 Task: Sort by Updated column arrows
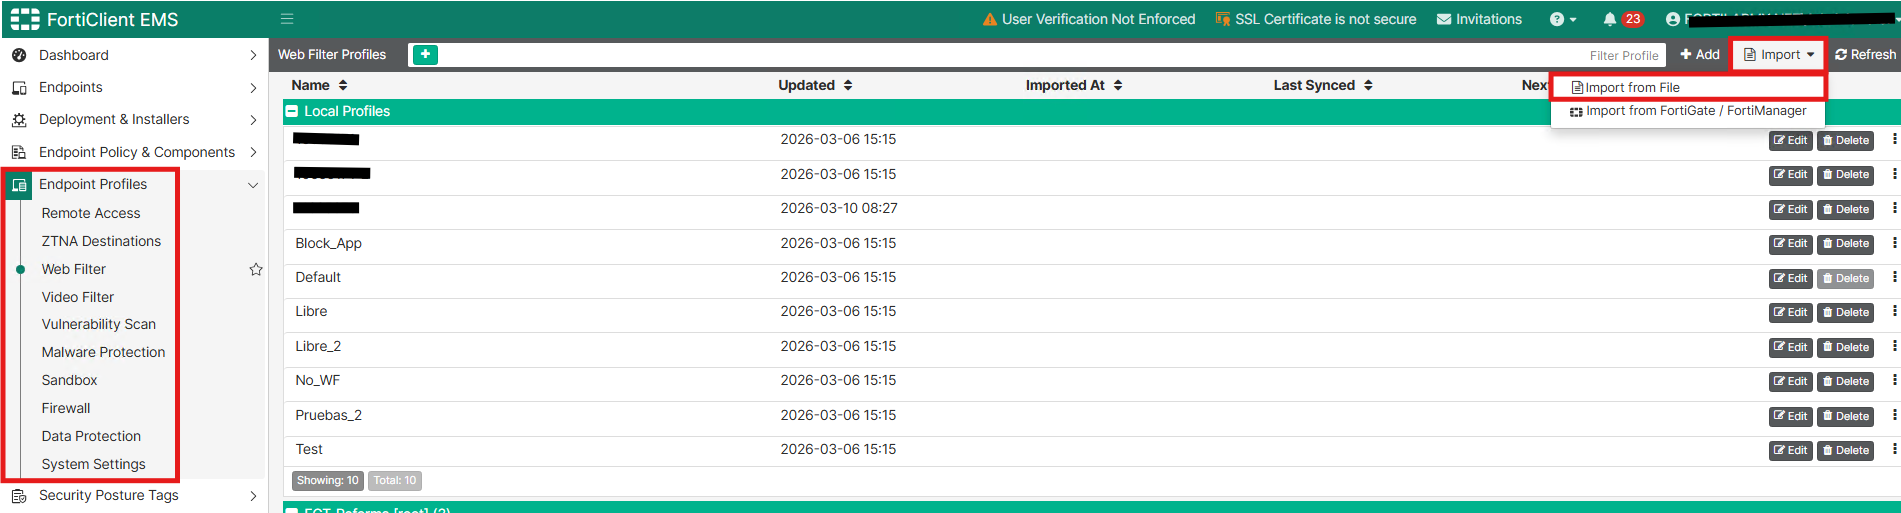(848, 85)
